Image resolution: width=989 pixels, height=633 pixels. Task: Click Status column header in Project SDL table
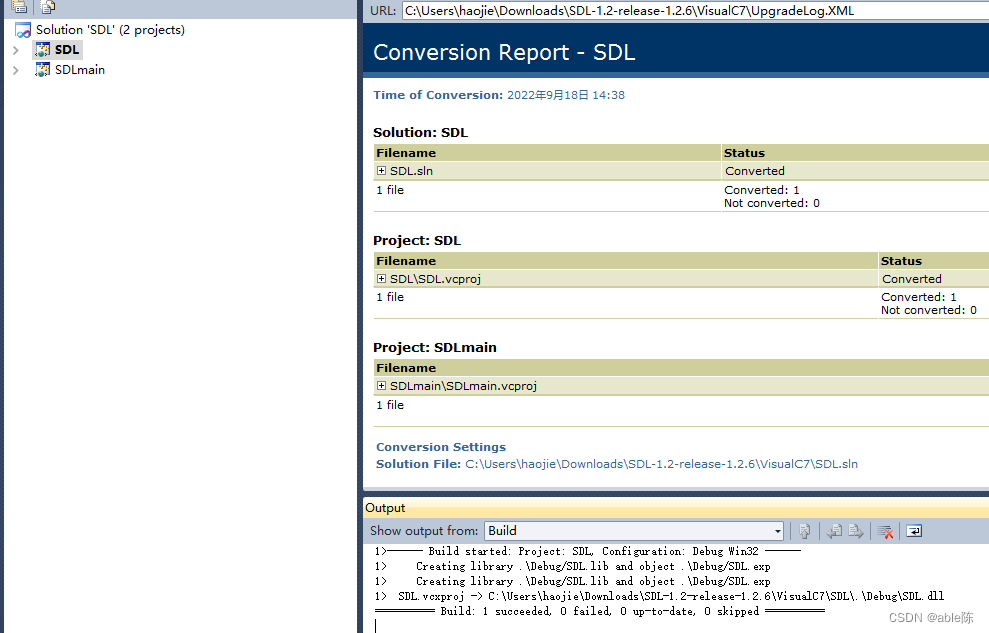933,260
